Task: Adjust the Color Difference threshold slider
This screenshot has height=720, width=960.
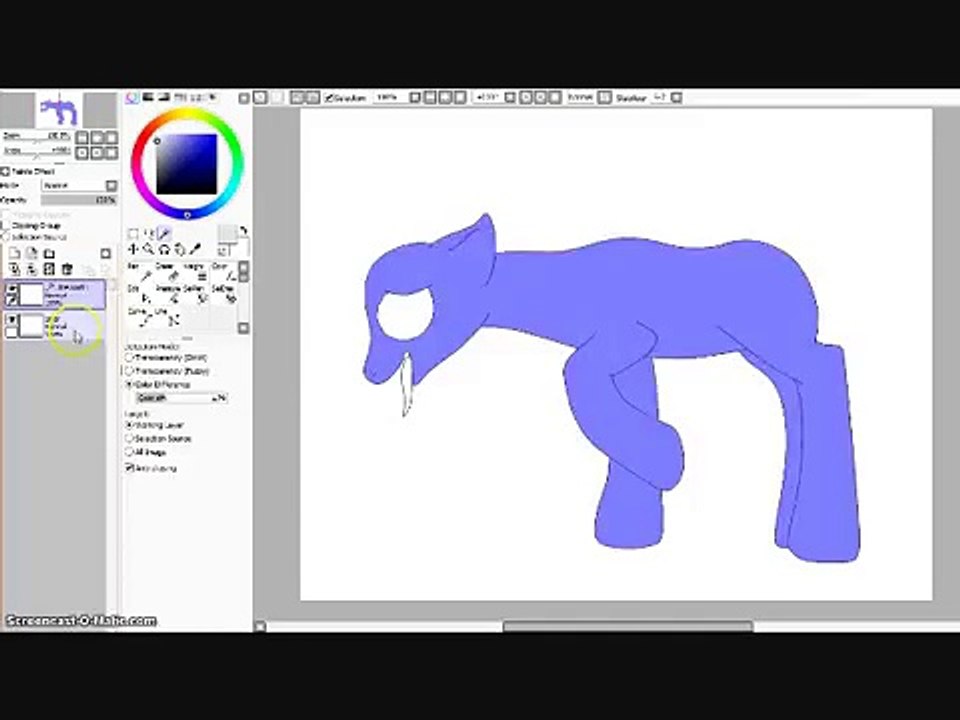Action: (x=181, y=398)
